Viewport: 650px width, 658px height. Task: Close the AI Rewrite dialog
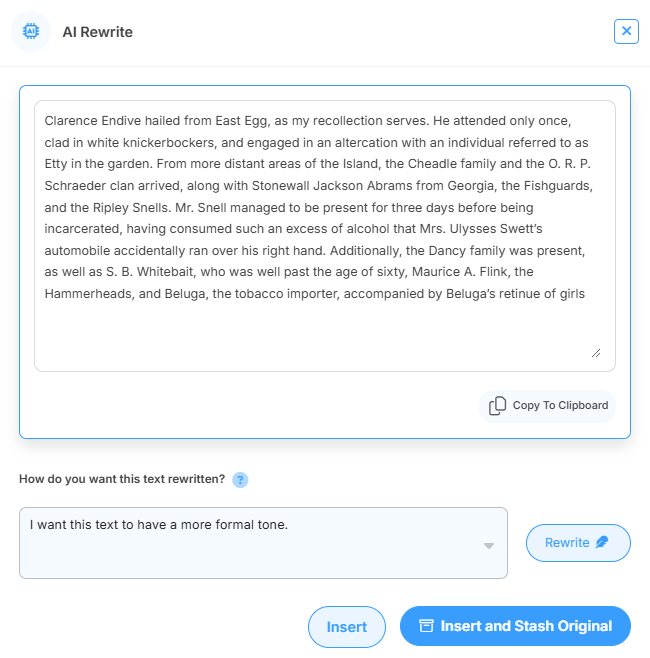[x=626, y=31]
